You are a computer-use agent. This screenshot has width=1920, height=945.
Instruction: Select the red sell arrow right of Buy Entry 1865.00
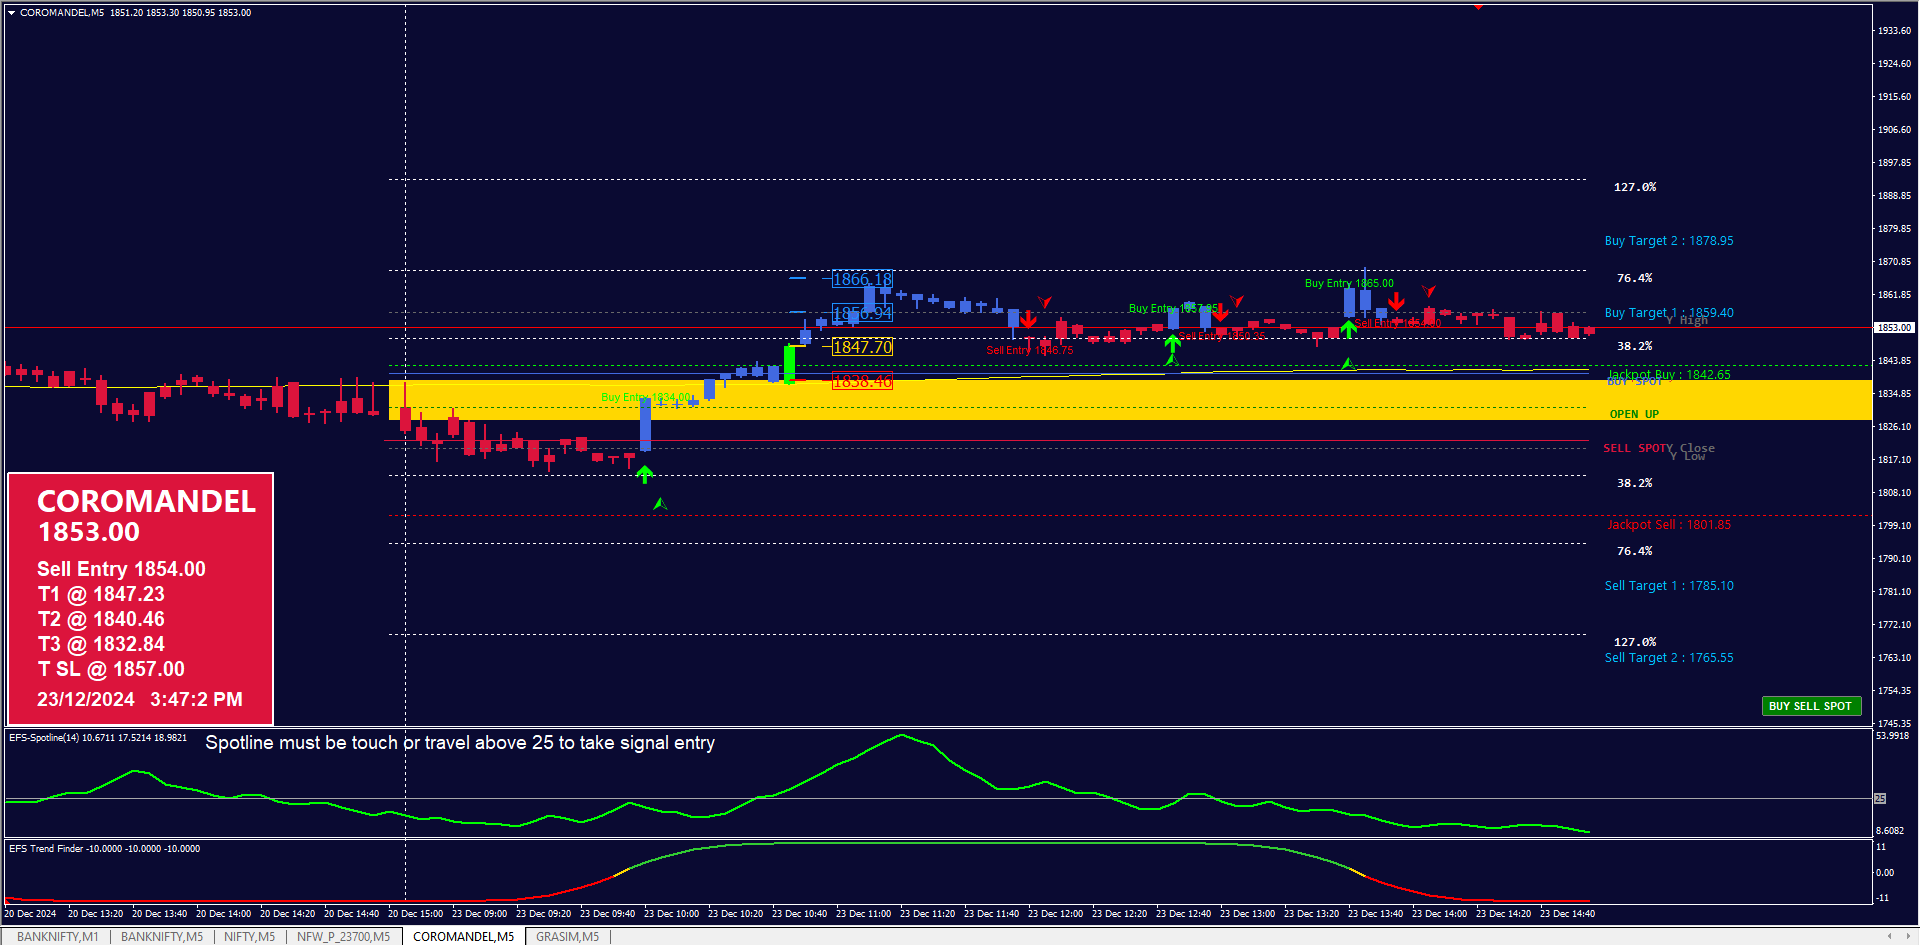1396,301
